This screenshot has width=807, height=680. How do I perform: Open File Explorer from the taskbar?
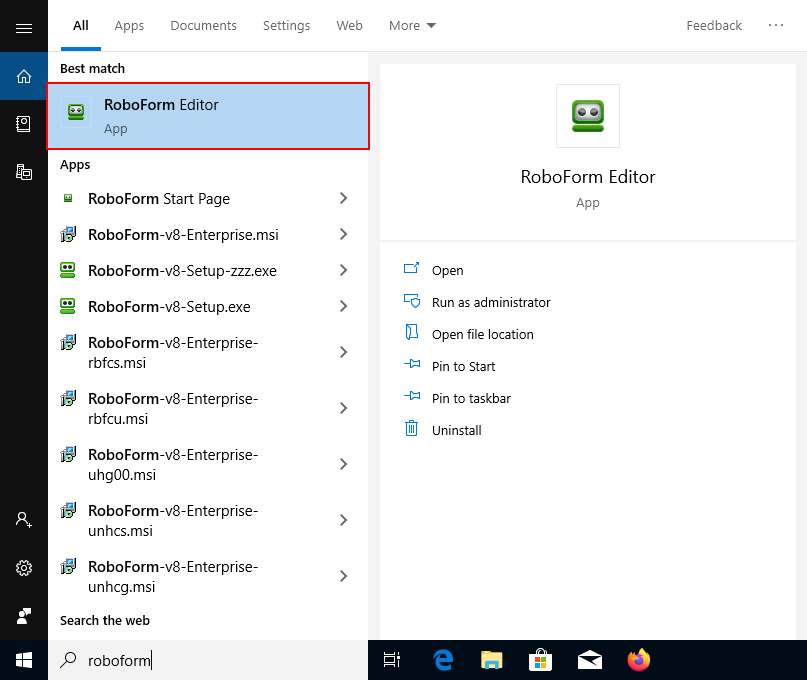(x=491, y=660)
